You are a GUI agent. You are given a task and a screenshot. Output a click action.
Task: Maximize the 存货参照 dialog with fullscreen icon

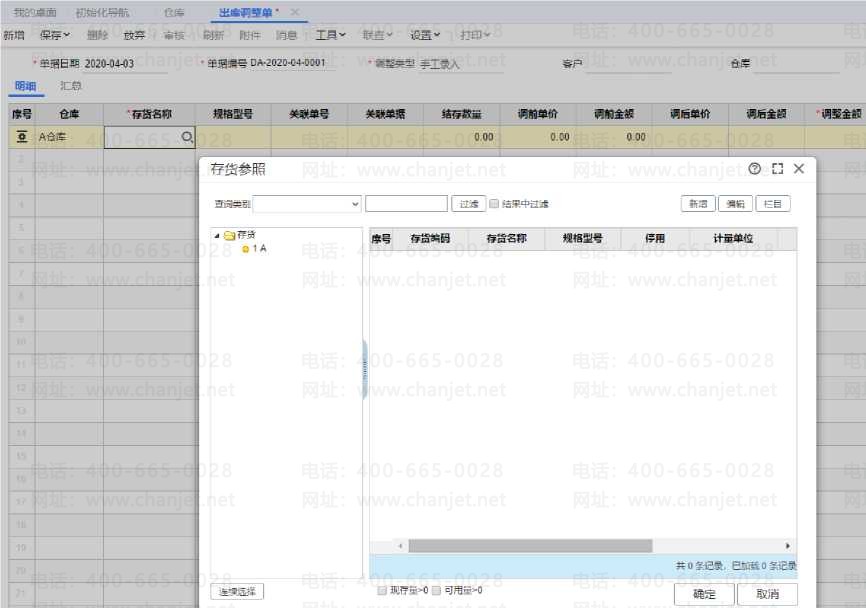coord(777,169)
